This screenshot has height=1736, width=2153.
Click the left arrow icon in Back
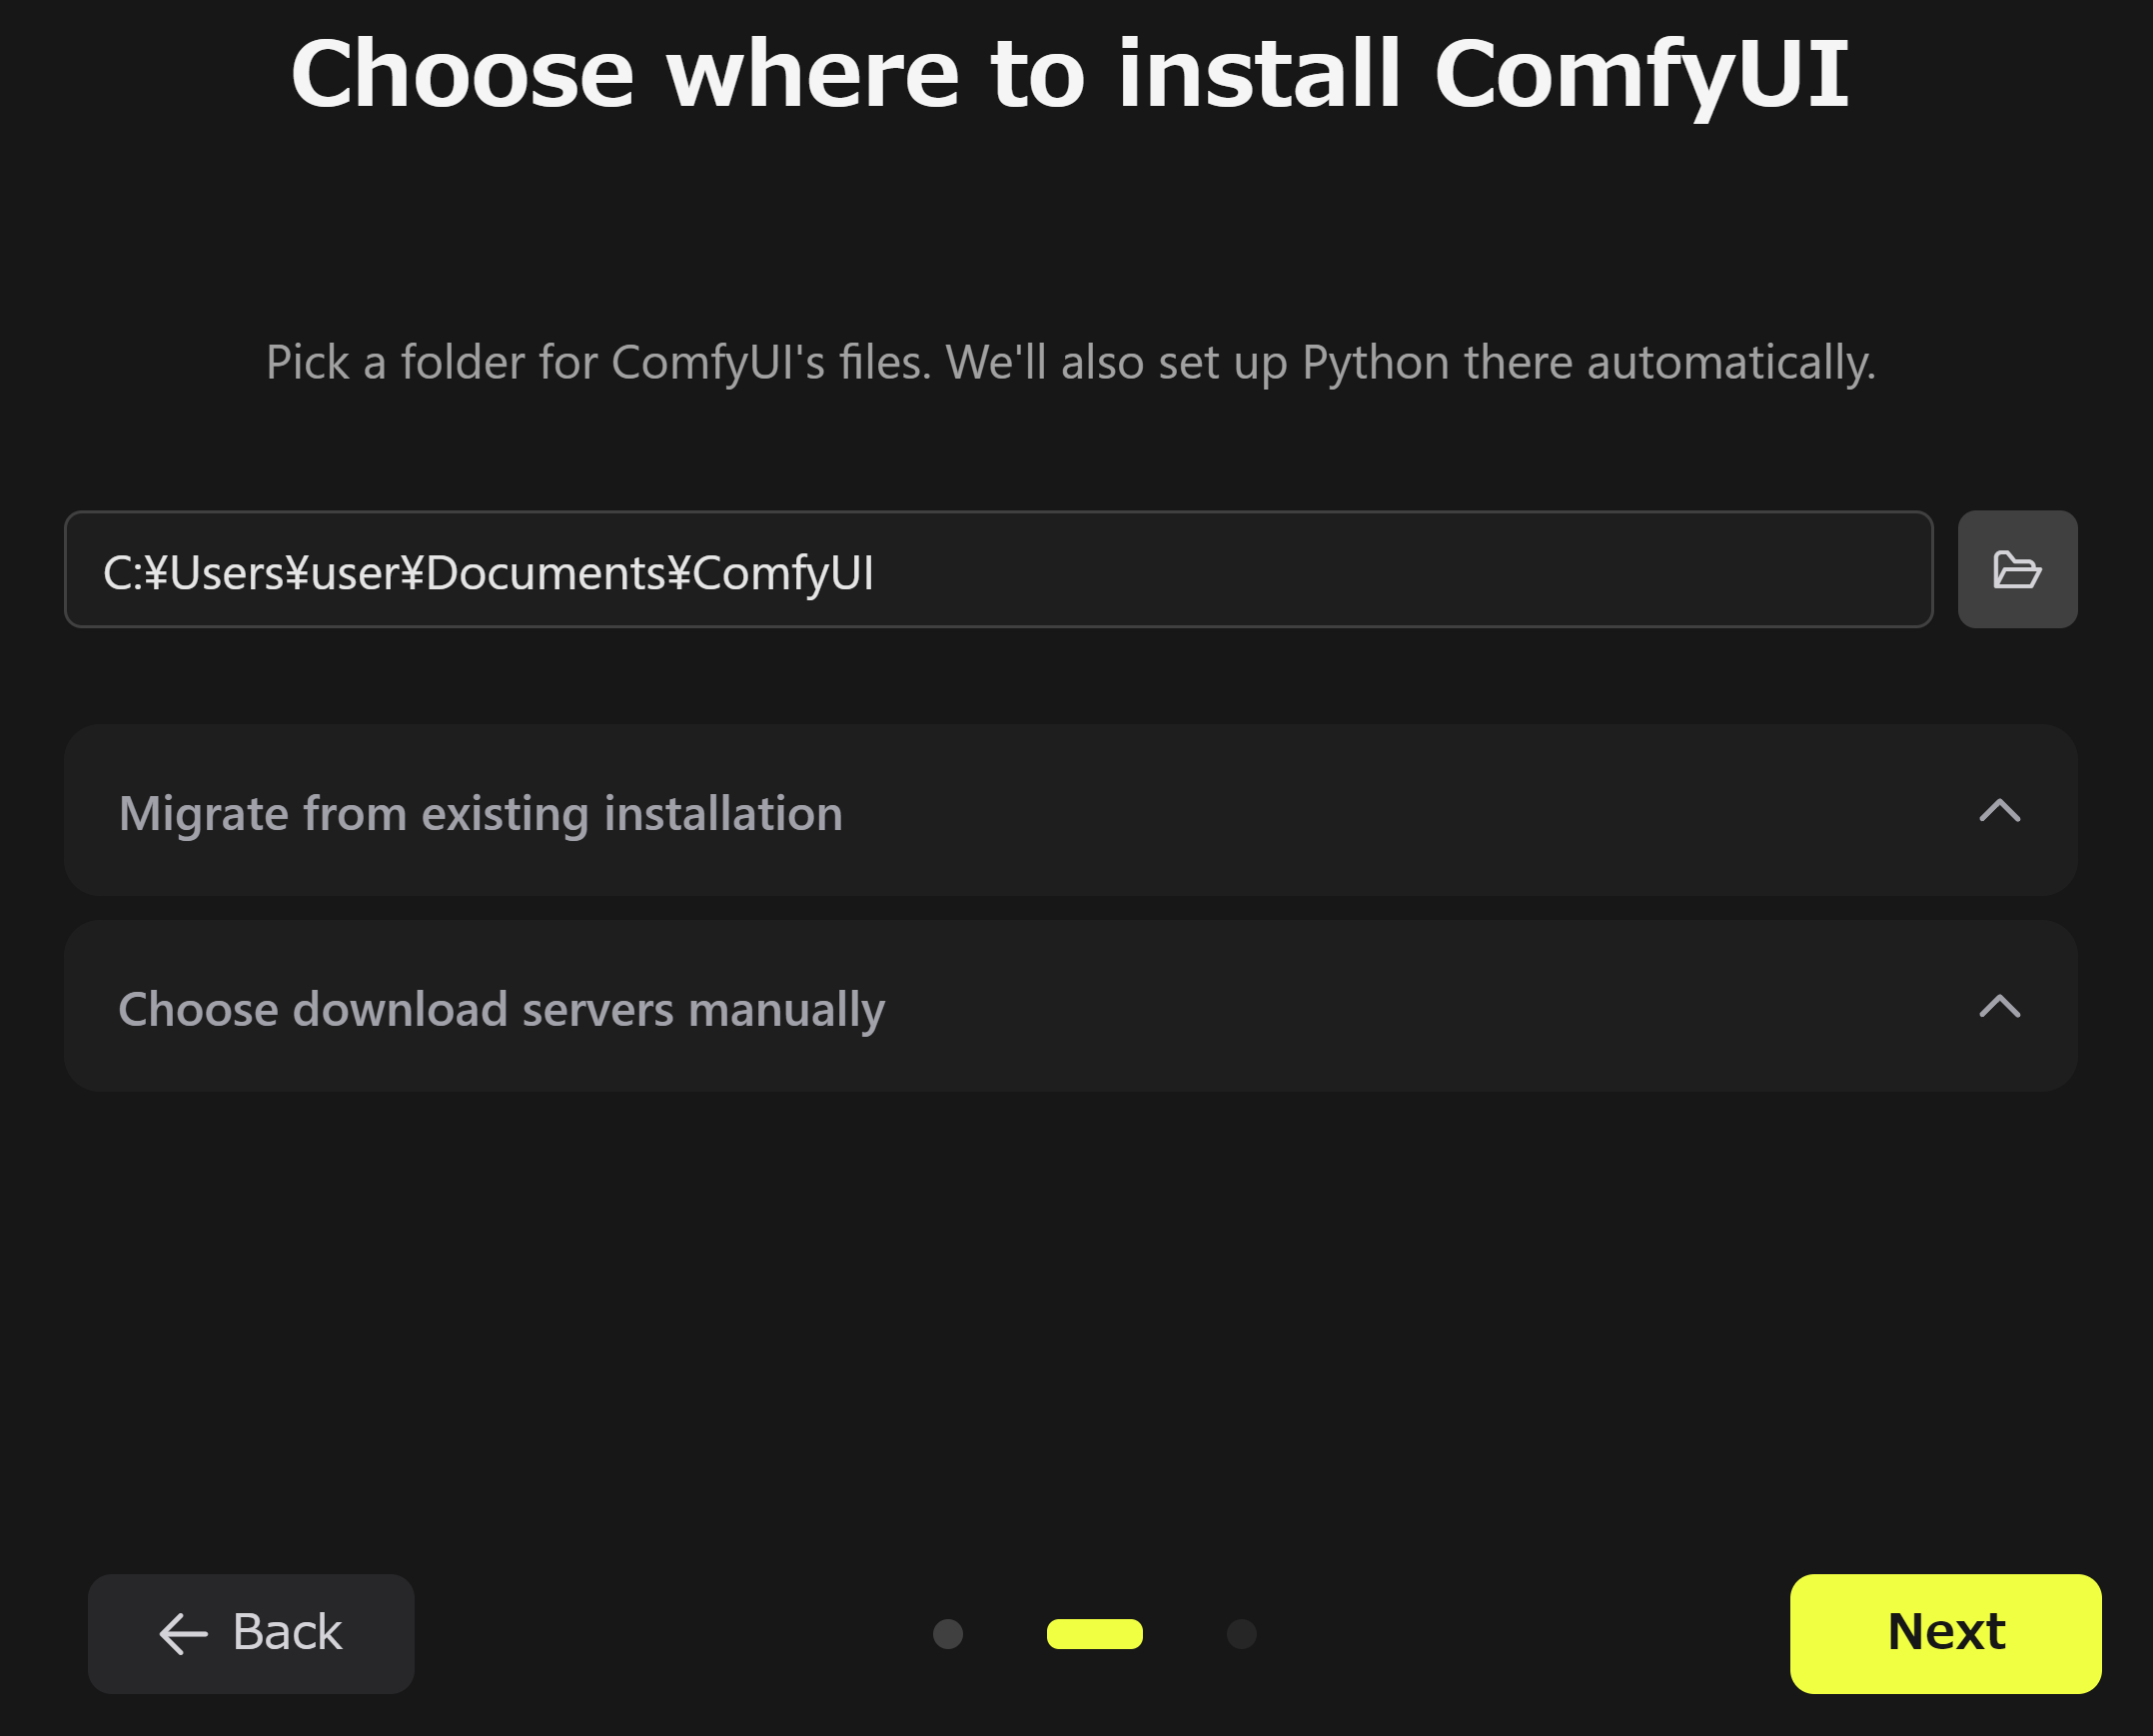coord(183,1634)
